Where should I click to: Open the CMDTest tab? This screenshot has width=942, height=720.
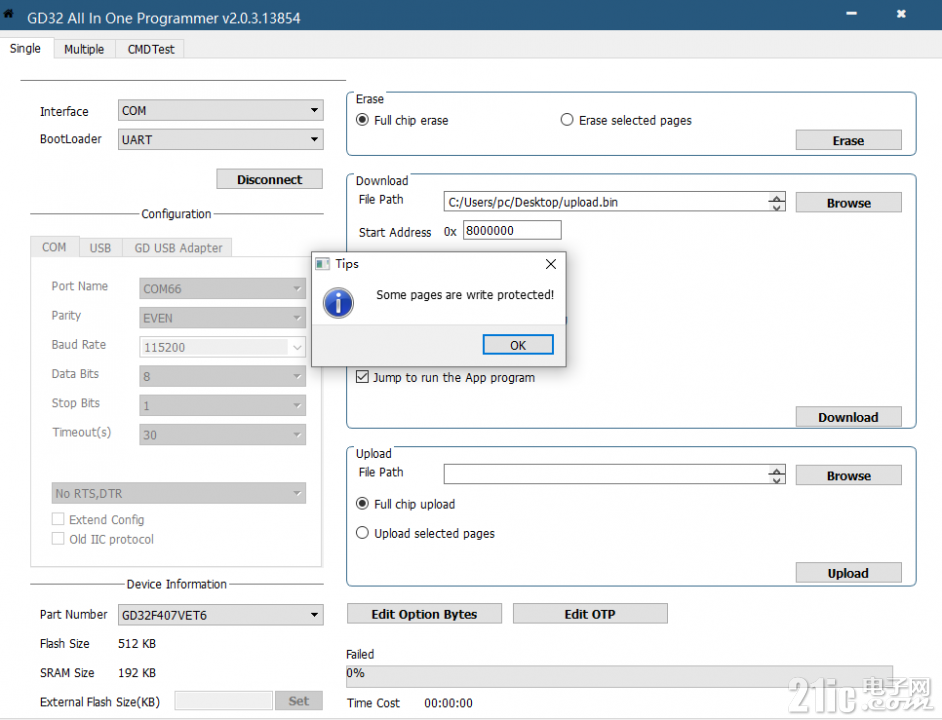[150, 49]
